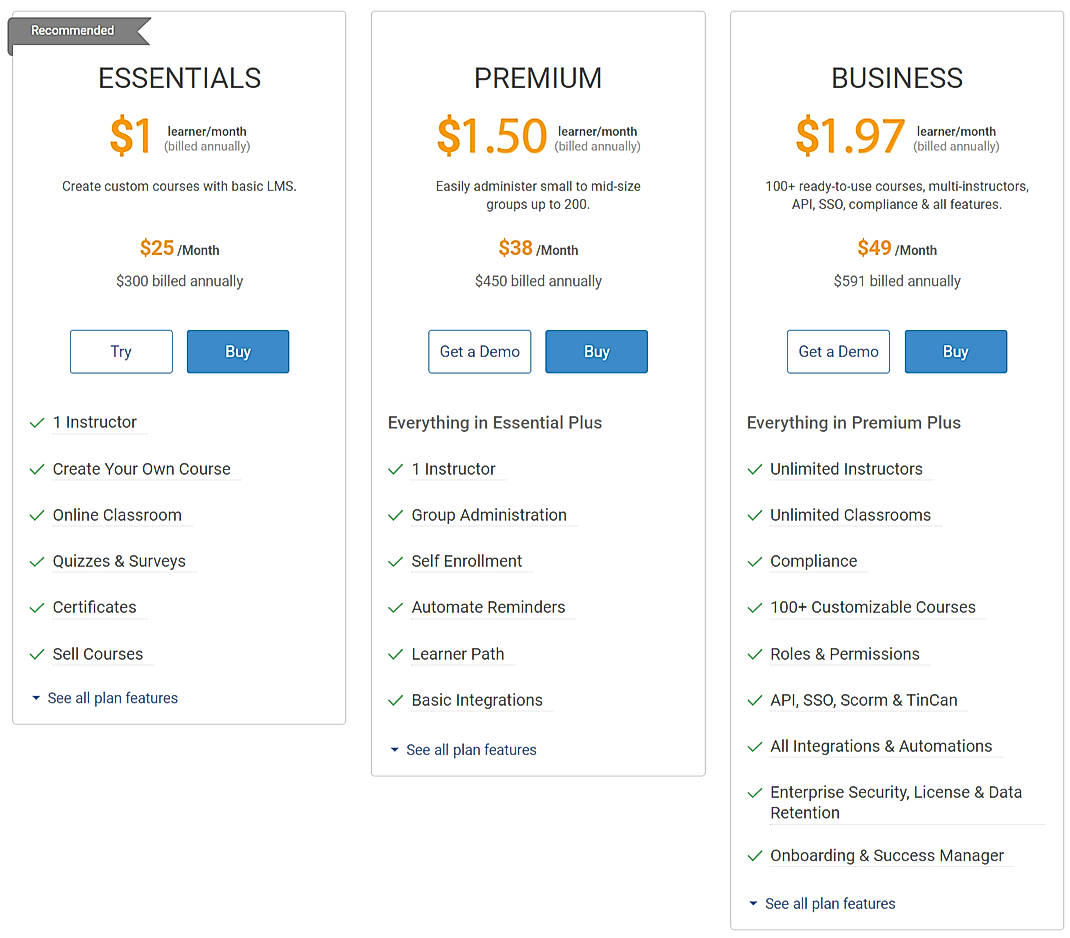Click the checkmark next to Onboarding & Success Manager

pyautogui.click(x=754, y=856)
